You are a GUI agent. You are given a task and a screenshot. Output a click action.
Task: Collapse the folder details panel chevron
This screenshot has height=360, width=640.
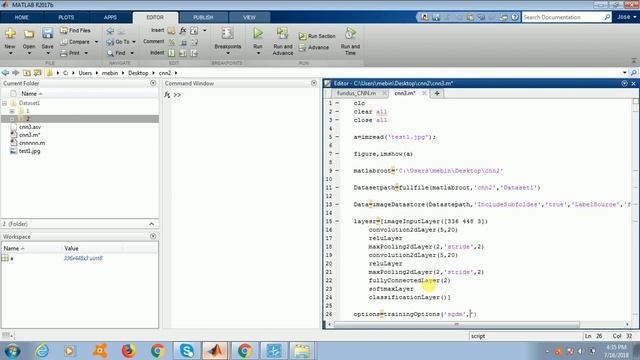coord(151,224)
